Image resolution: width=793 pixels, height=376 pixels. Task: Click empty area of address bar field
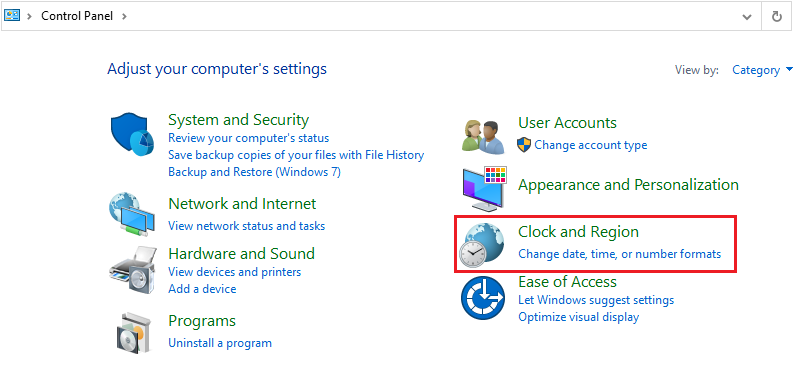click(430, 16)
